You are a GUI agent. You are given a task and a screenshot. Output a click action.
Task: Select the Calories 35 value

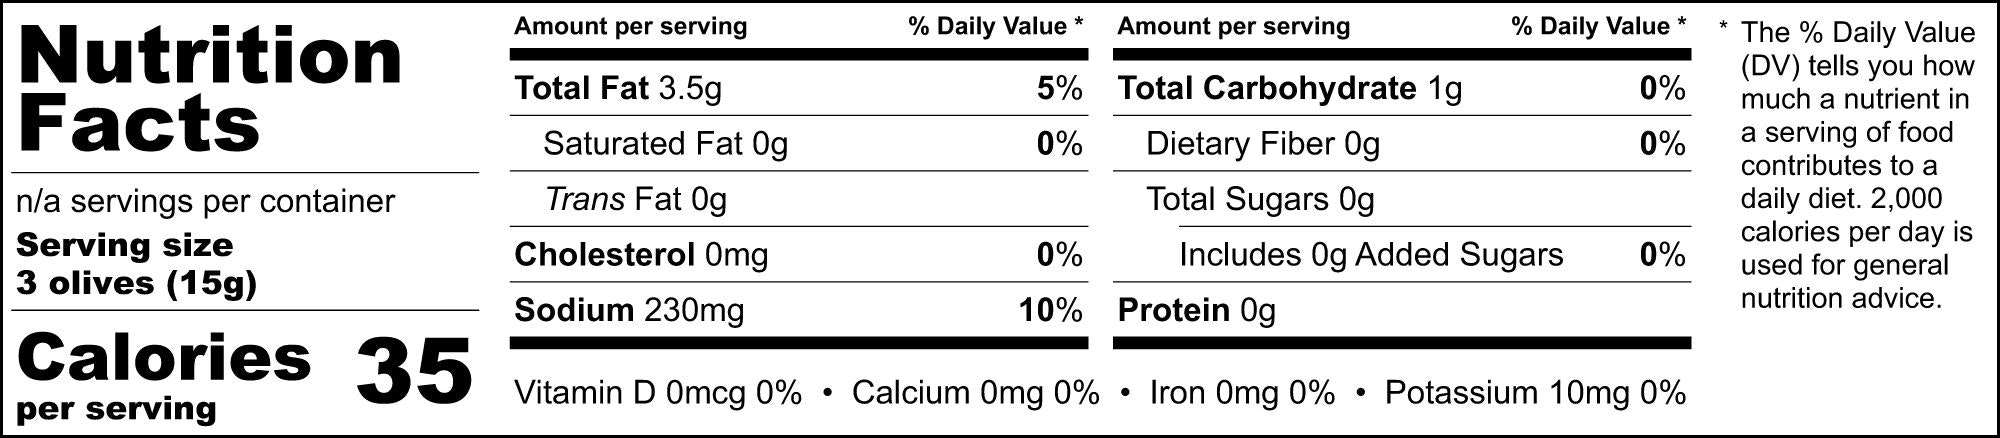(x=413, y=372)
